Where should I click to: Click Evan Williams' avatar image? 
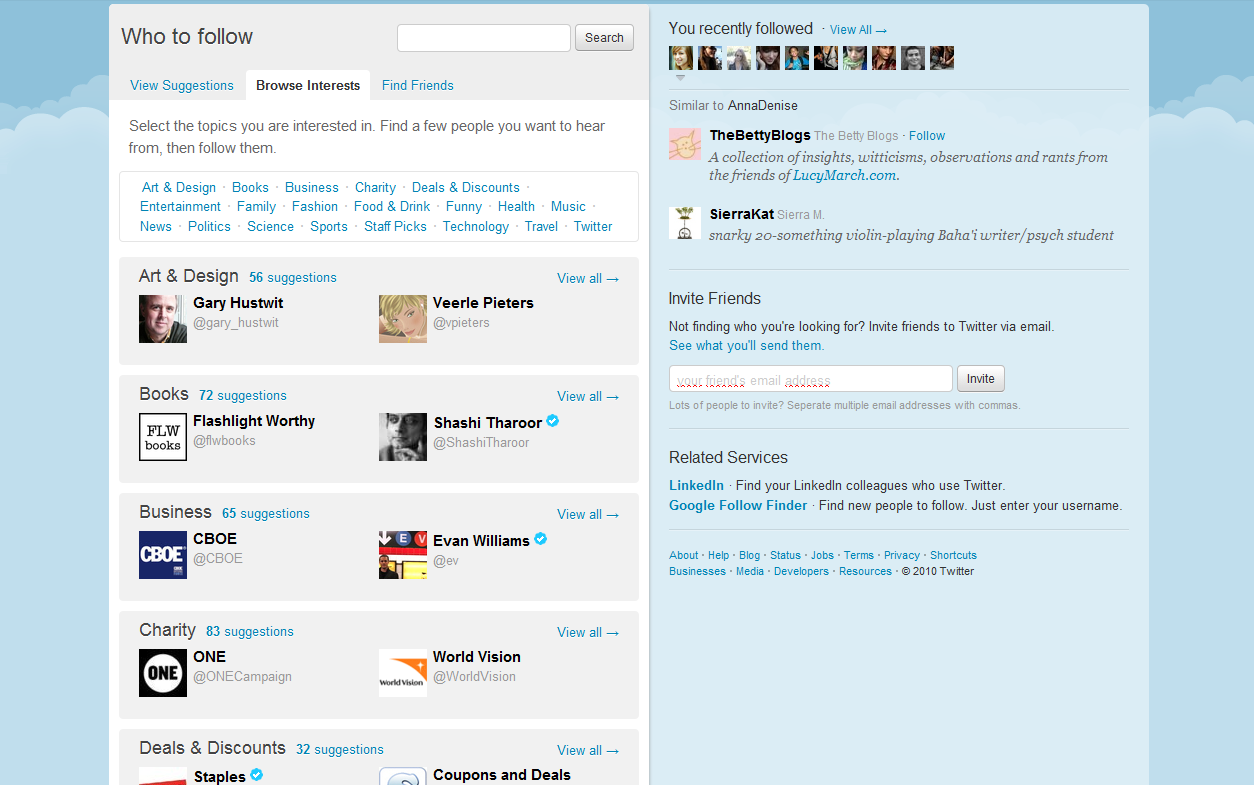403,555
